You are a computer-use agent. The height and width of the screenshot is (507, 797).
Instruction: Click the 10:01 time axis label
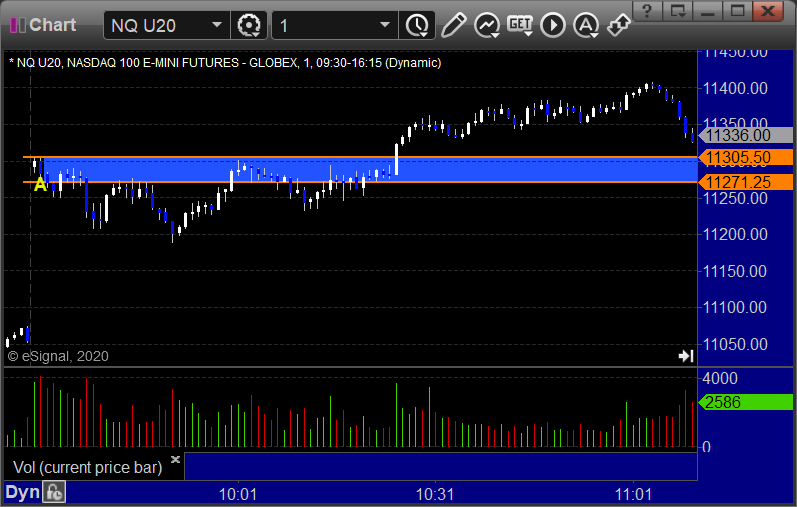[238, 494]
